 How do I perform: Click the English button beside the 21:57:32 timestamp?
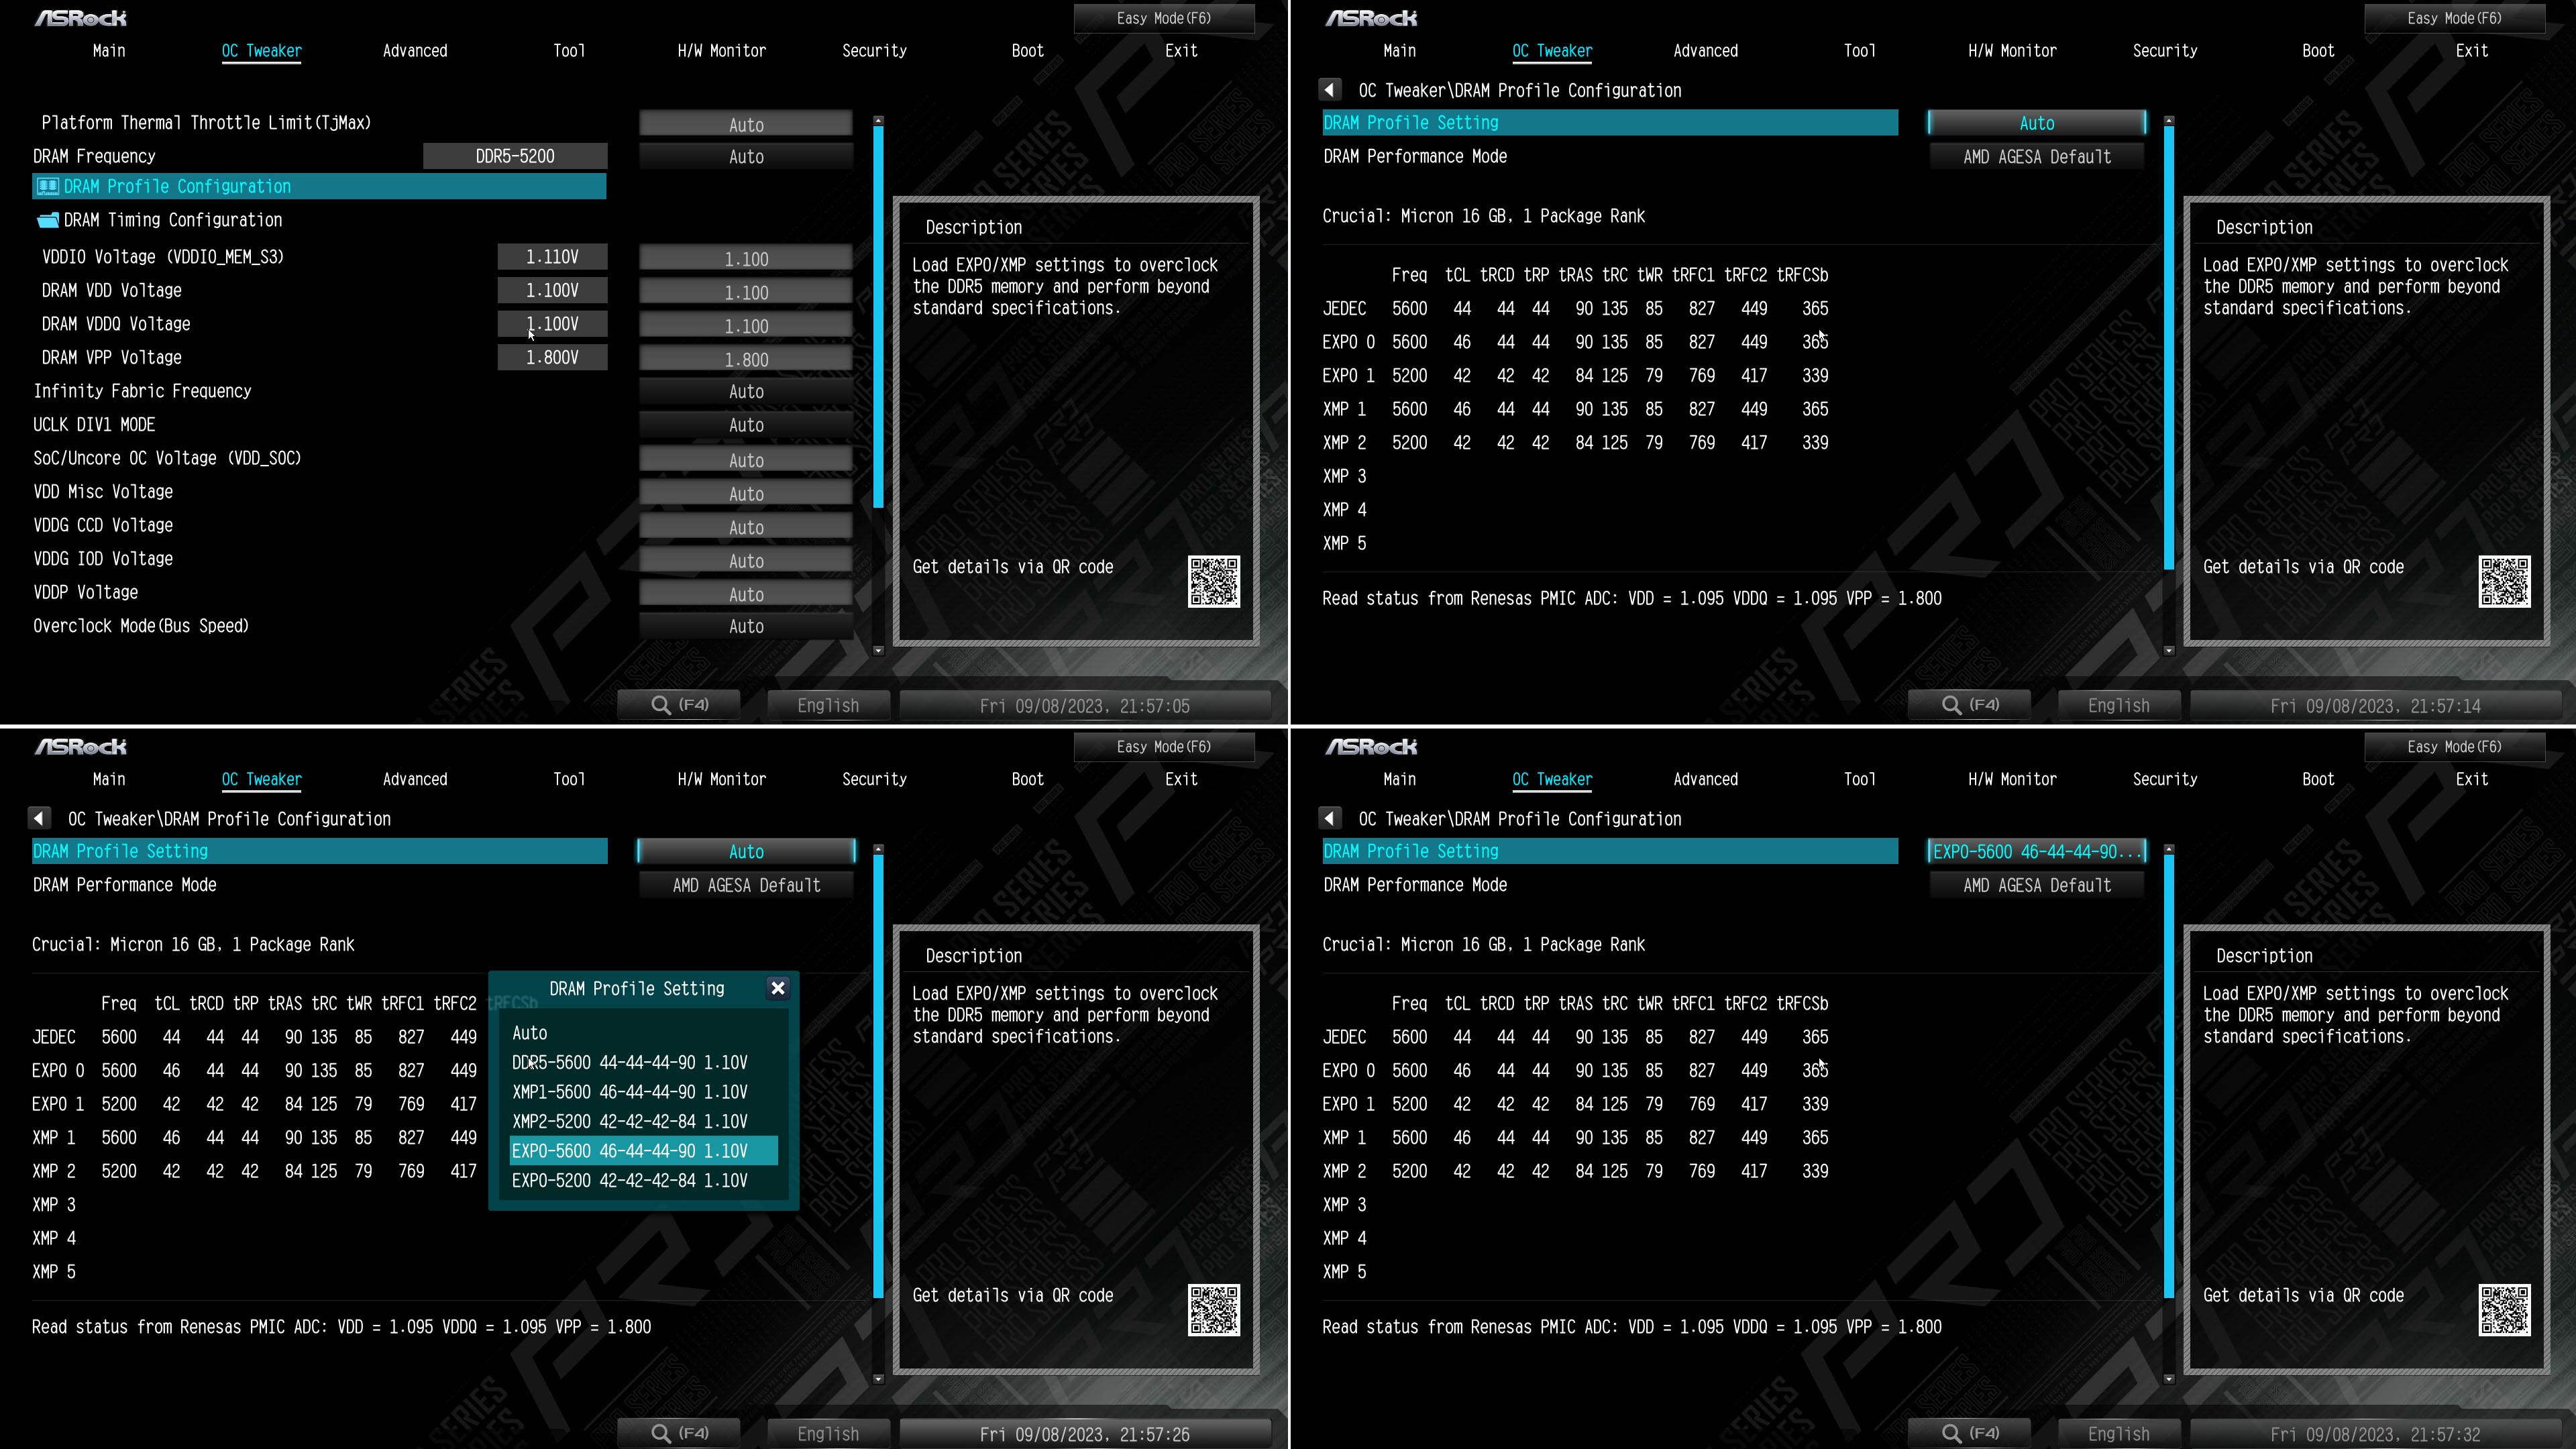pos(2118,1433)
